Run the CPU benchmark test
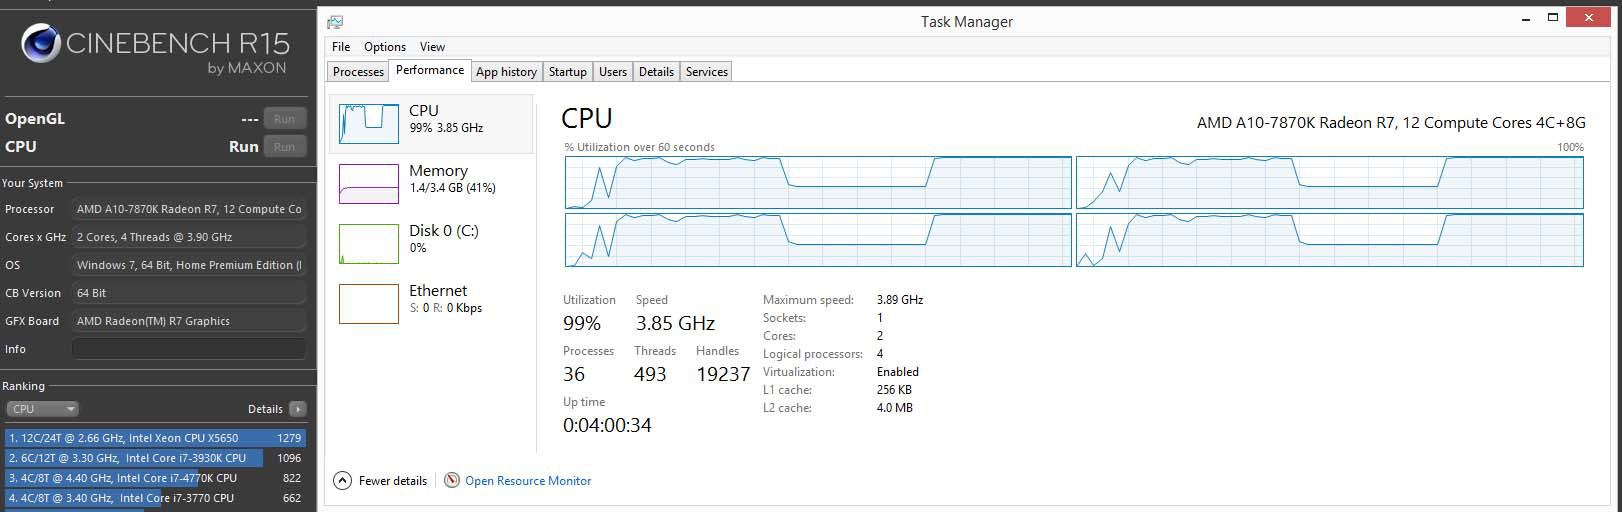Viewport: 1622px width, 512px height. (284, 147)
